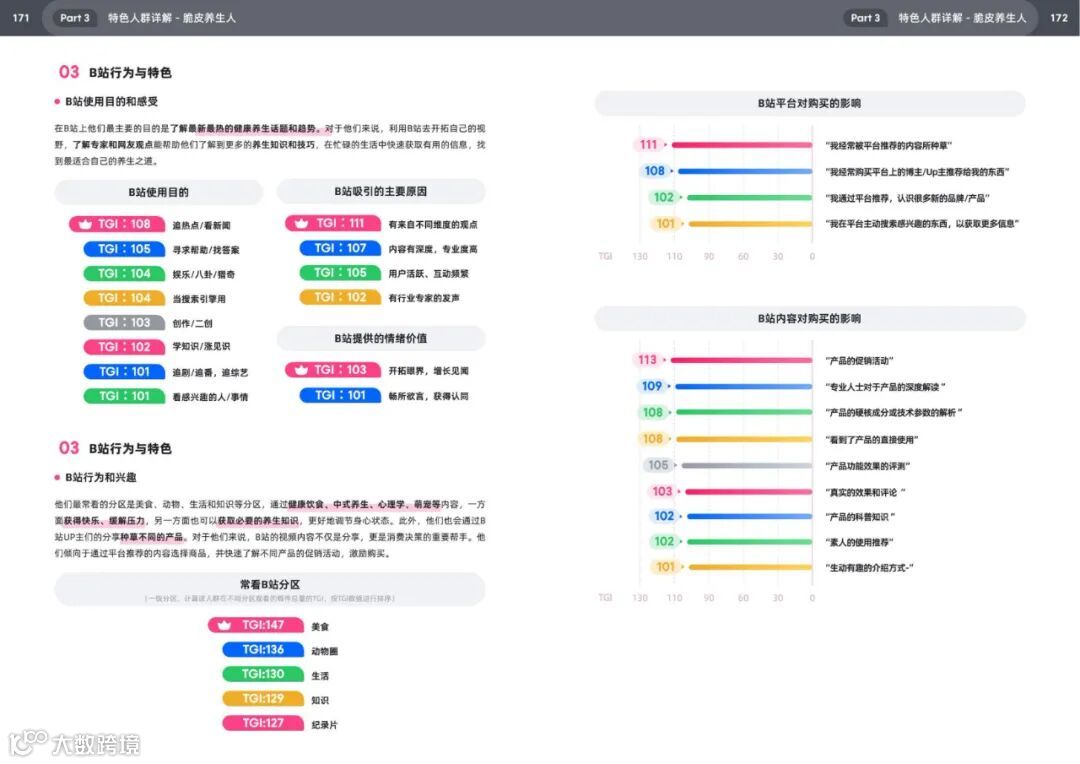Click the B站吸引的主要原因 header pill
1080x764 pixels.
381,192
